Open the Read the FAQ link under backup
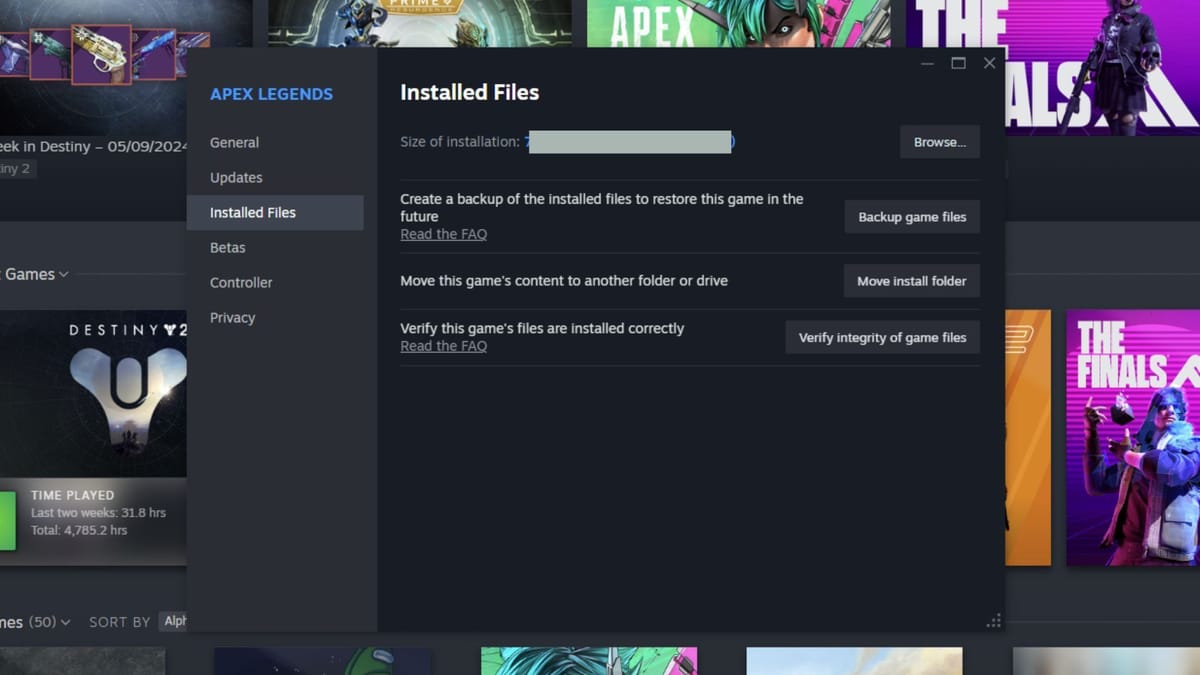 [x=443, y=234]
